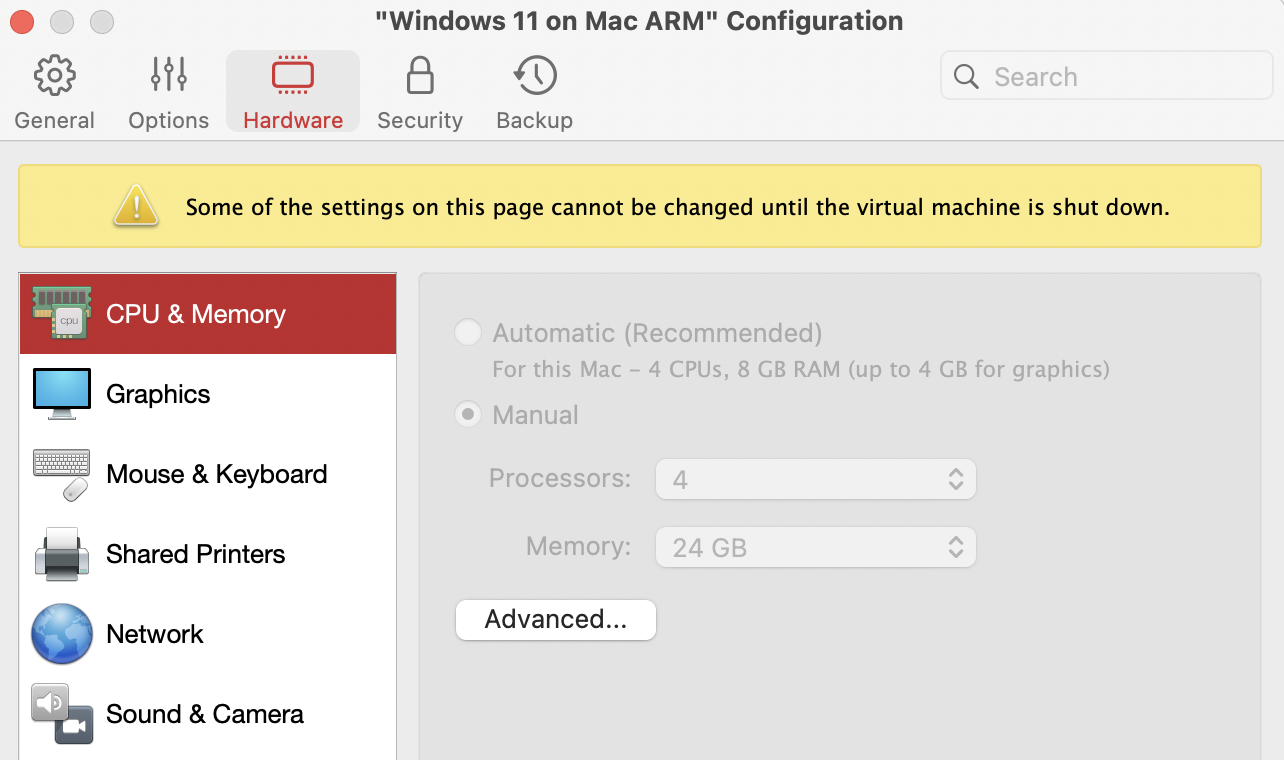Click the Processors: label
The height and width of the screenshot is (760, 1284).
pyautogui.click(x=560, y=478)
